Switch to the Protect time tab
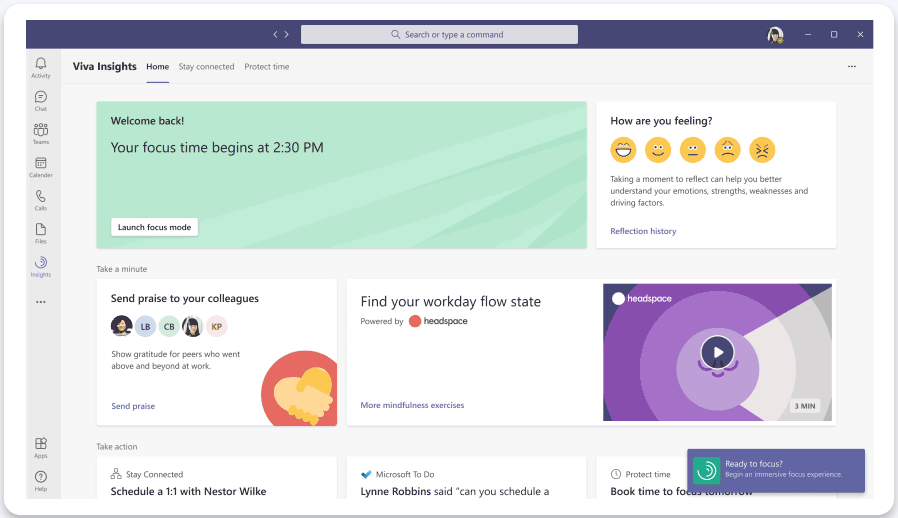Viewport: 898px width, 518px height. (x=266, y=67)
